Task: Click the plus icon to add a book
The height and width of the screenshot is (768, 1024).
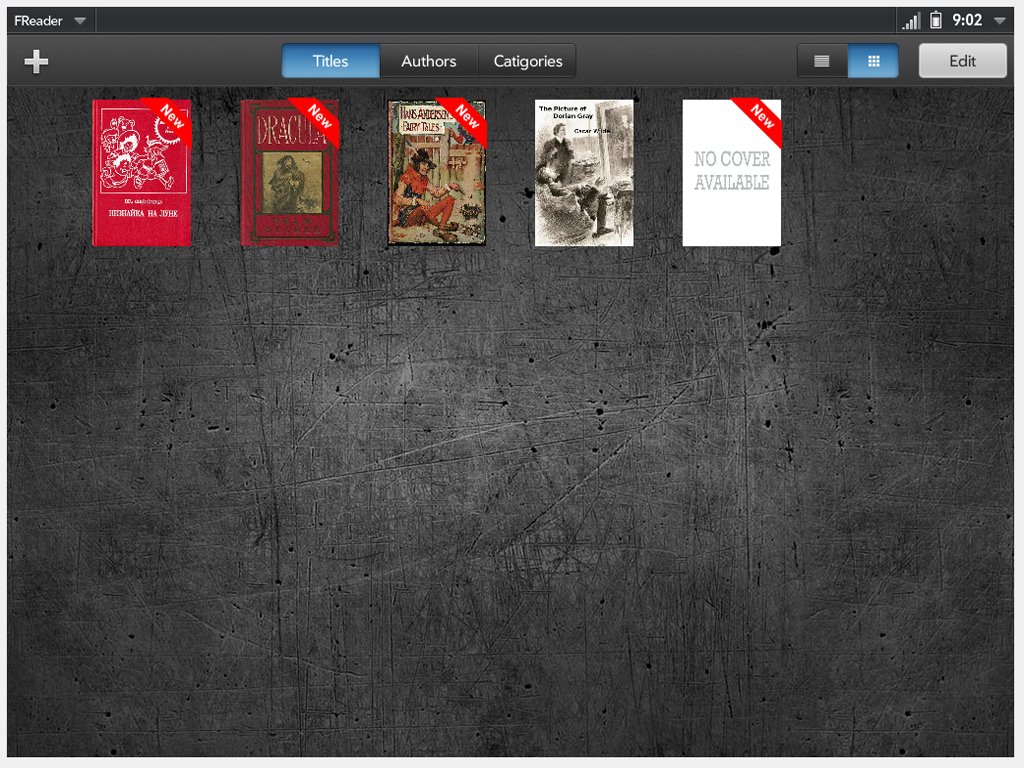Action: click(36, 61)
